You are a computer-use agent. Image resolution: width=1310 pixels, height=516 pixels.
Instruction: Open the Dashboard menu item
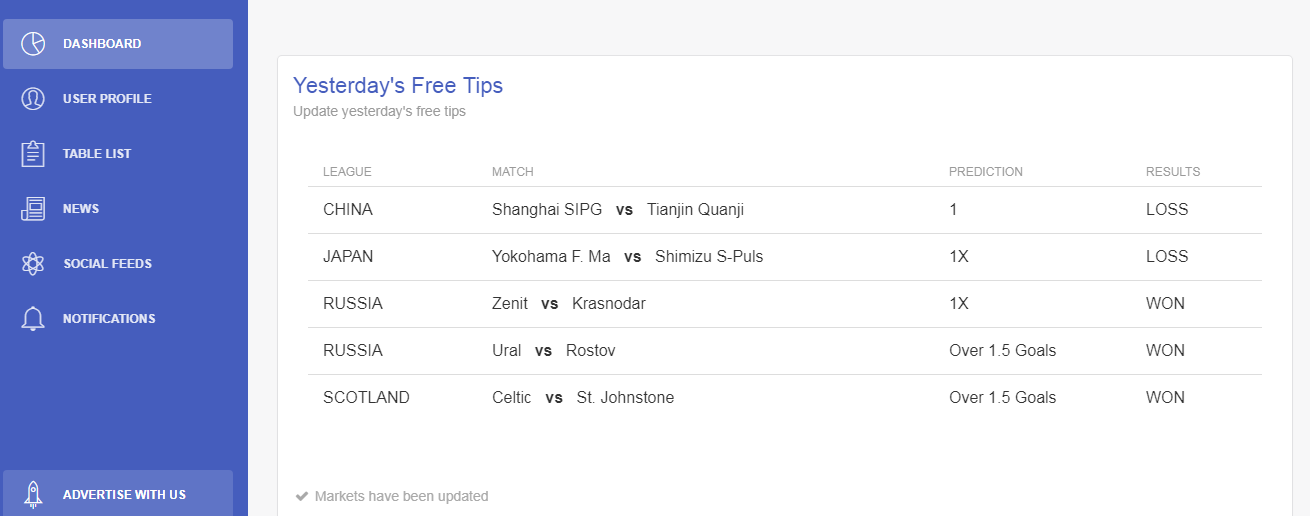[102, 44]
